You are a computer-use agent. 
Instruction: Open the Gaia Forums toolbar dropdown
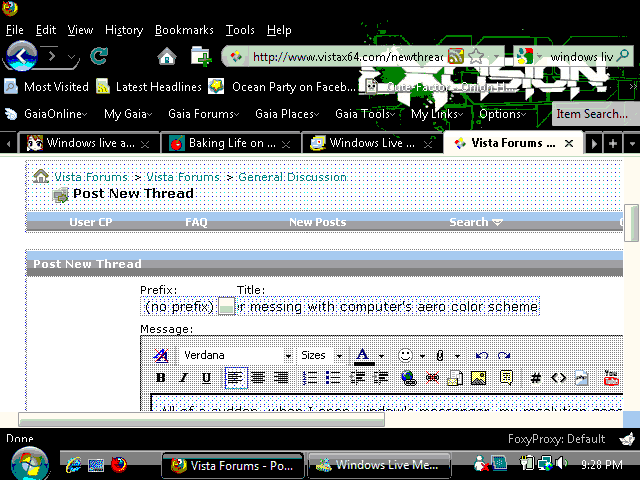[203, 114]
